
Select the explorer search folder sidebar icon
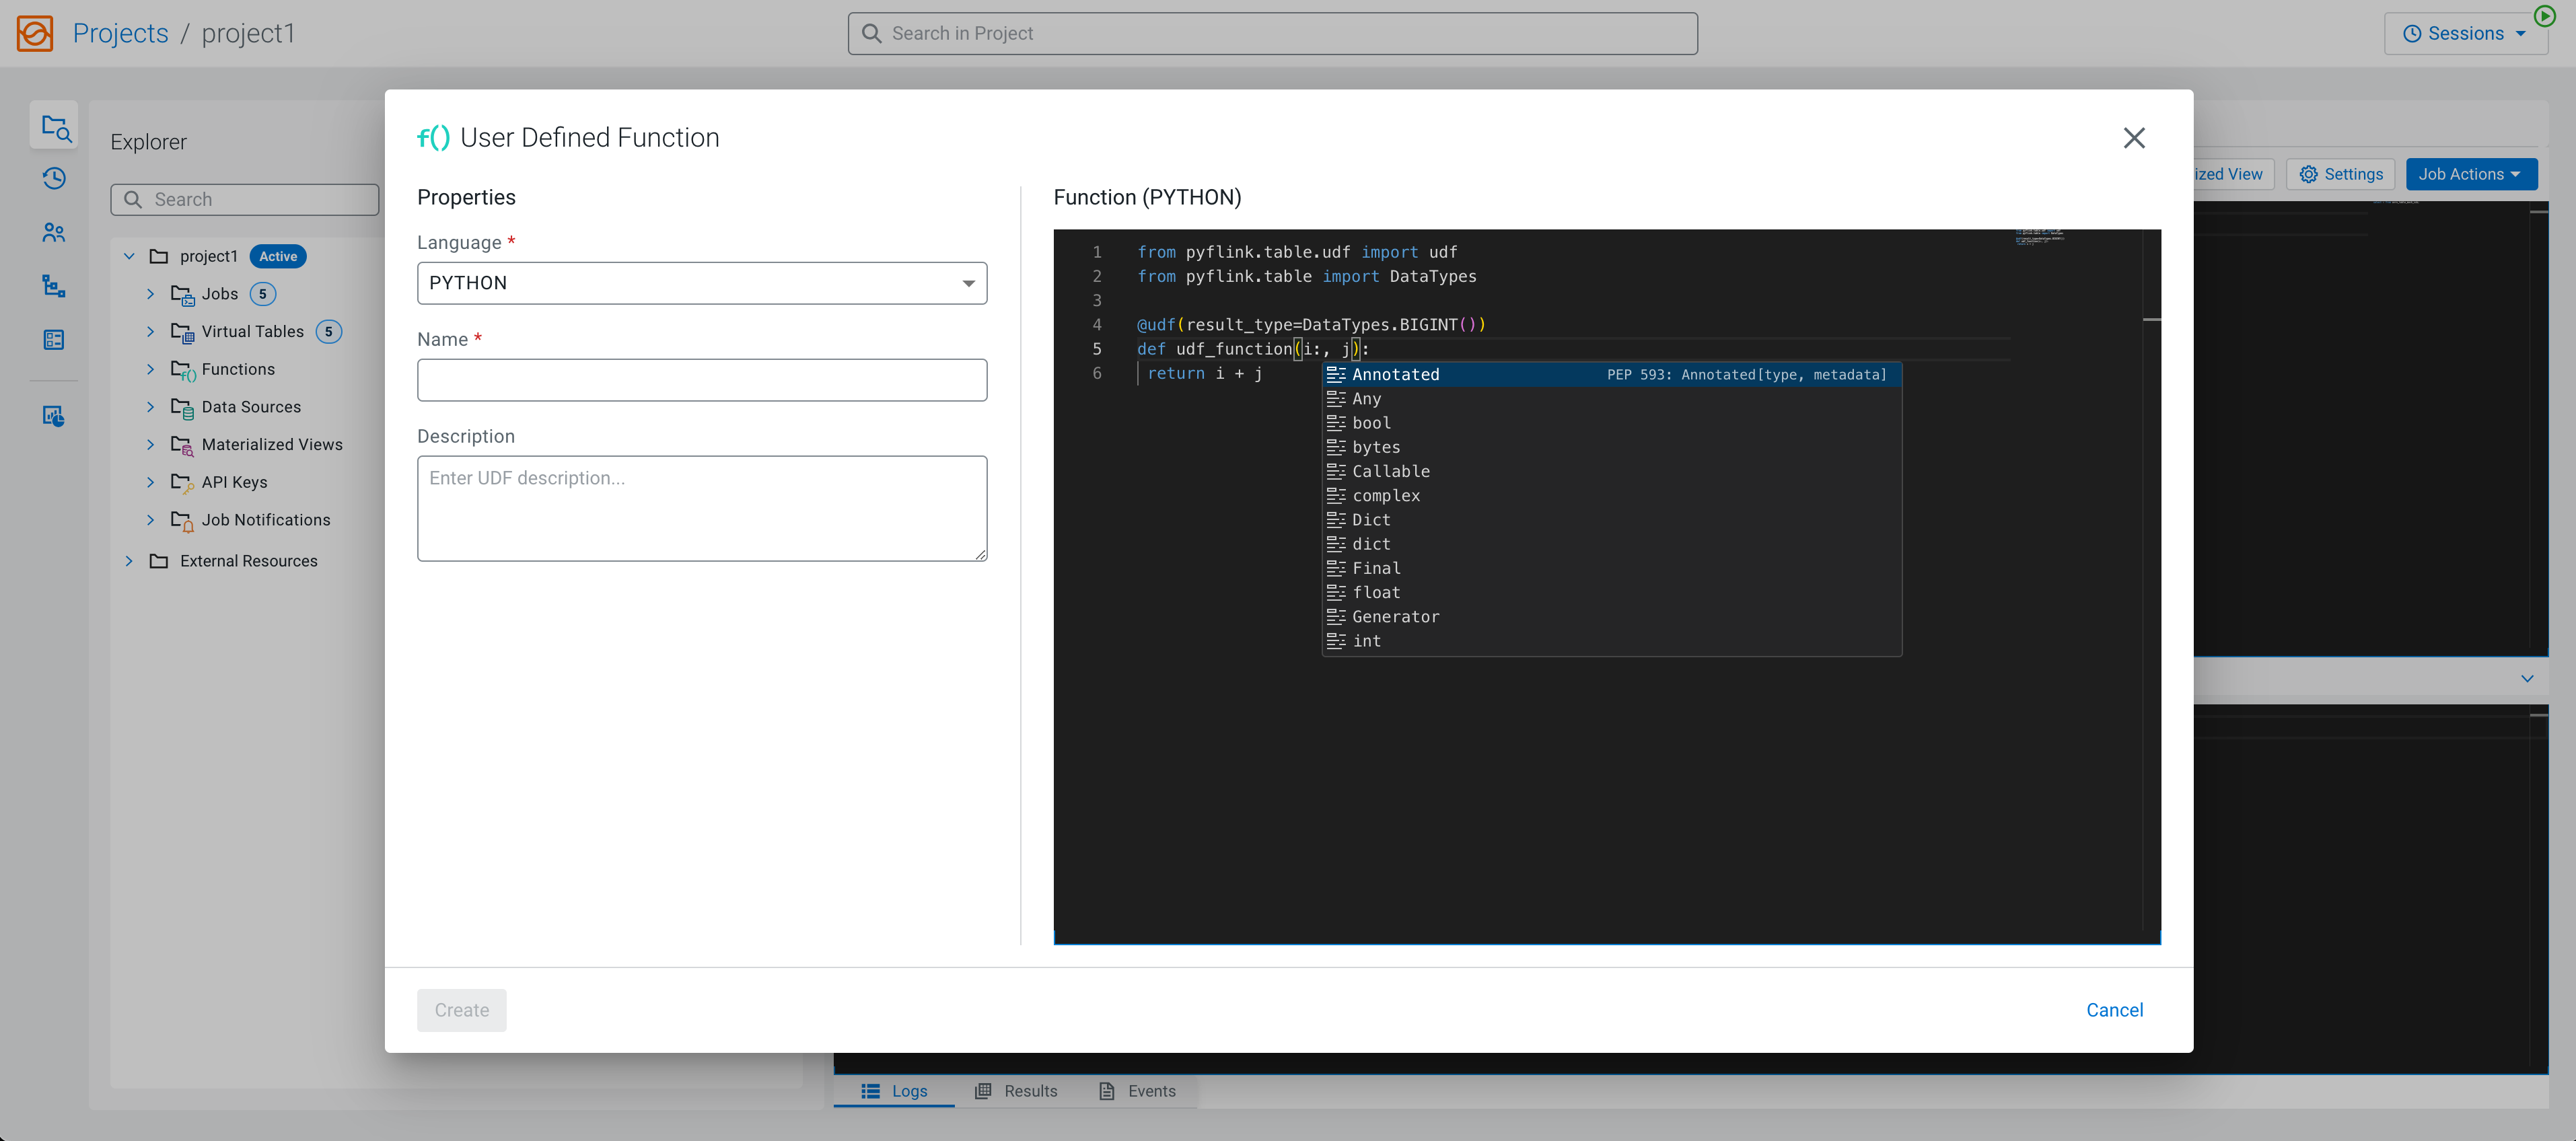pos(54,126)
